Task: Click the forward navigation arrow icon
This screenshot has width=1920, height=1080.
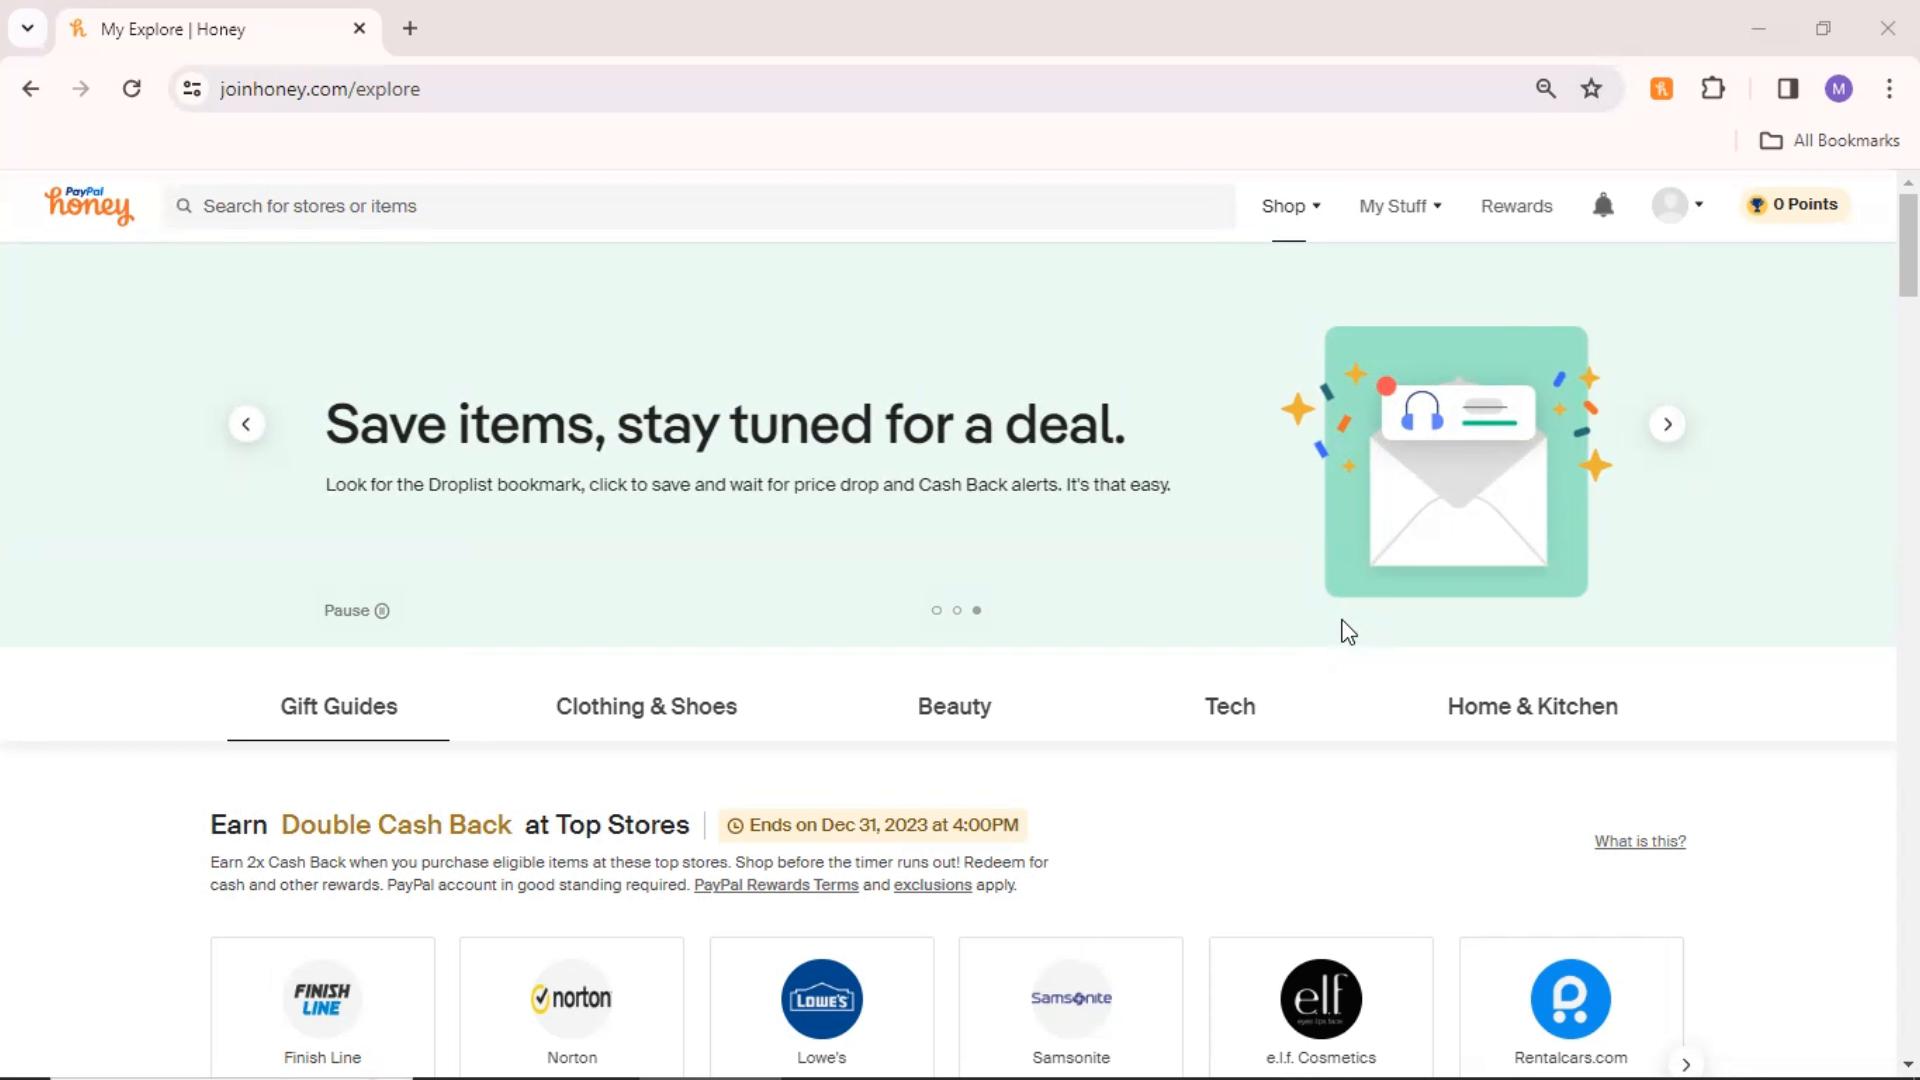Action: click(x=1667, y=425)
